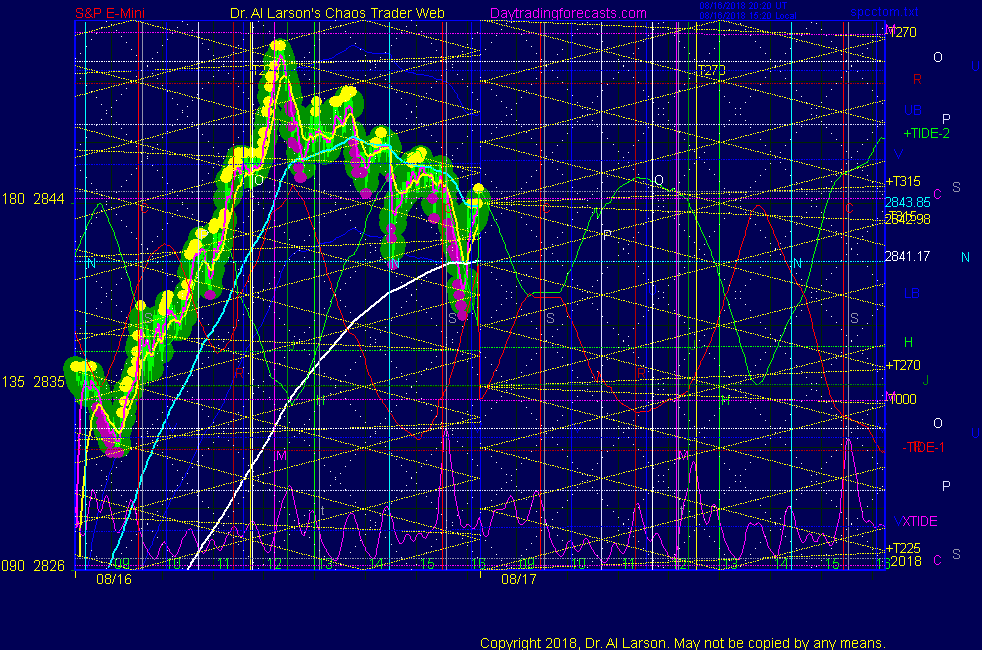
Task: Click the "08/16/2018 20:20 UT" timestamp
Action: (x=743, y=6)
